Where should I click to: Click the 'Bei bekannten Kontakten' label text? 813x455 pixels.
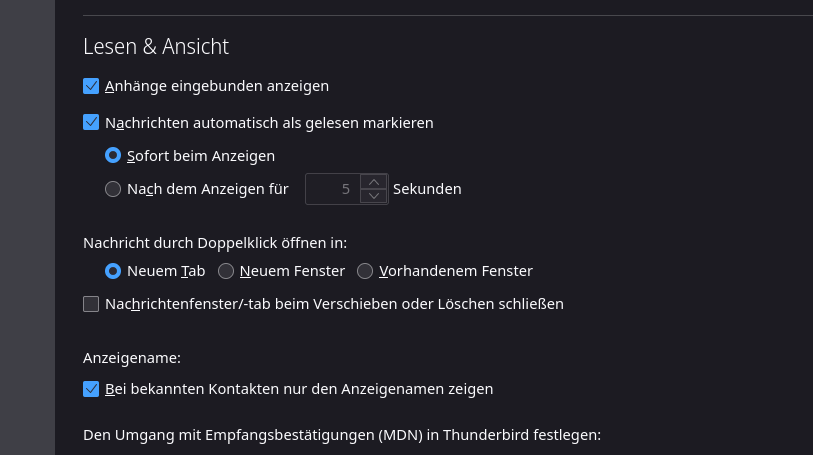point(299,389)
